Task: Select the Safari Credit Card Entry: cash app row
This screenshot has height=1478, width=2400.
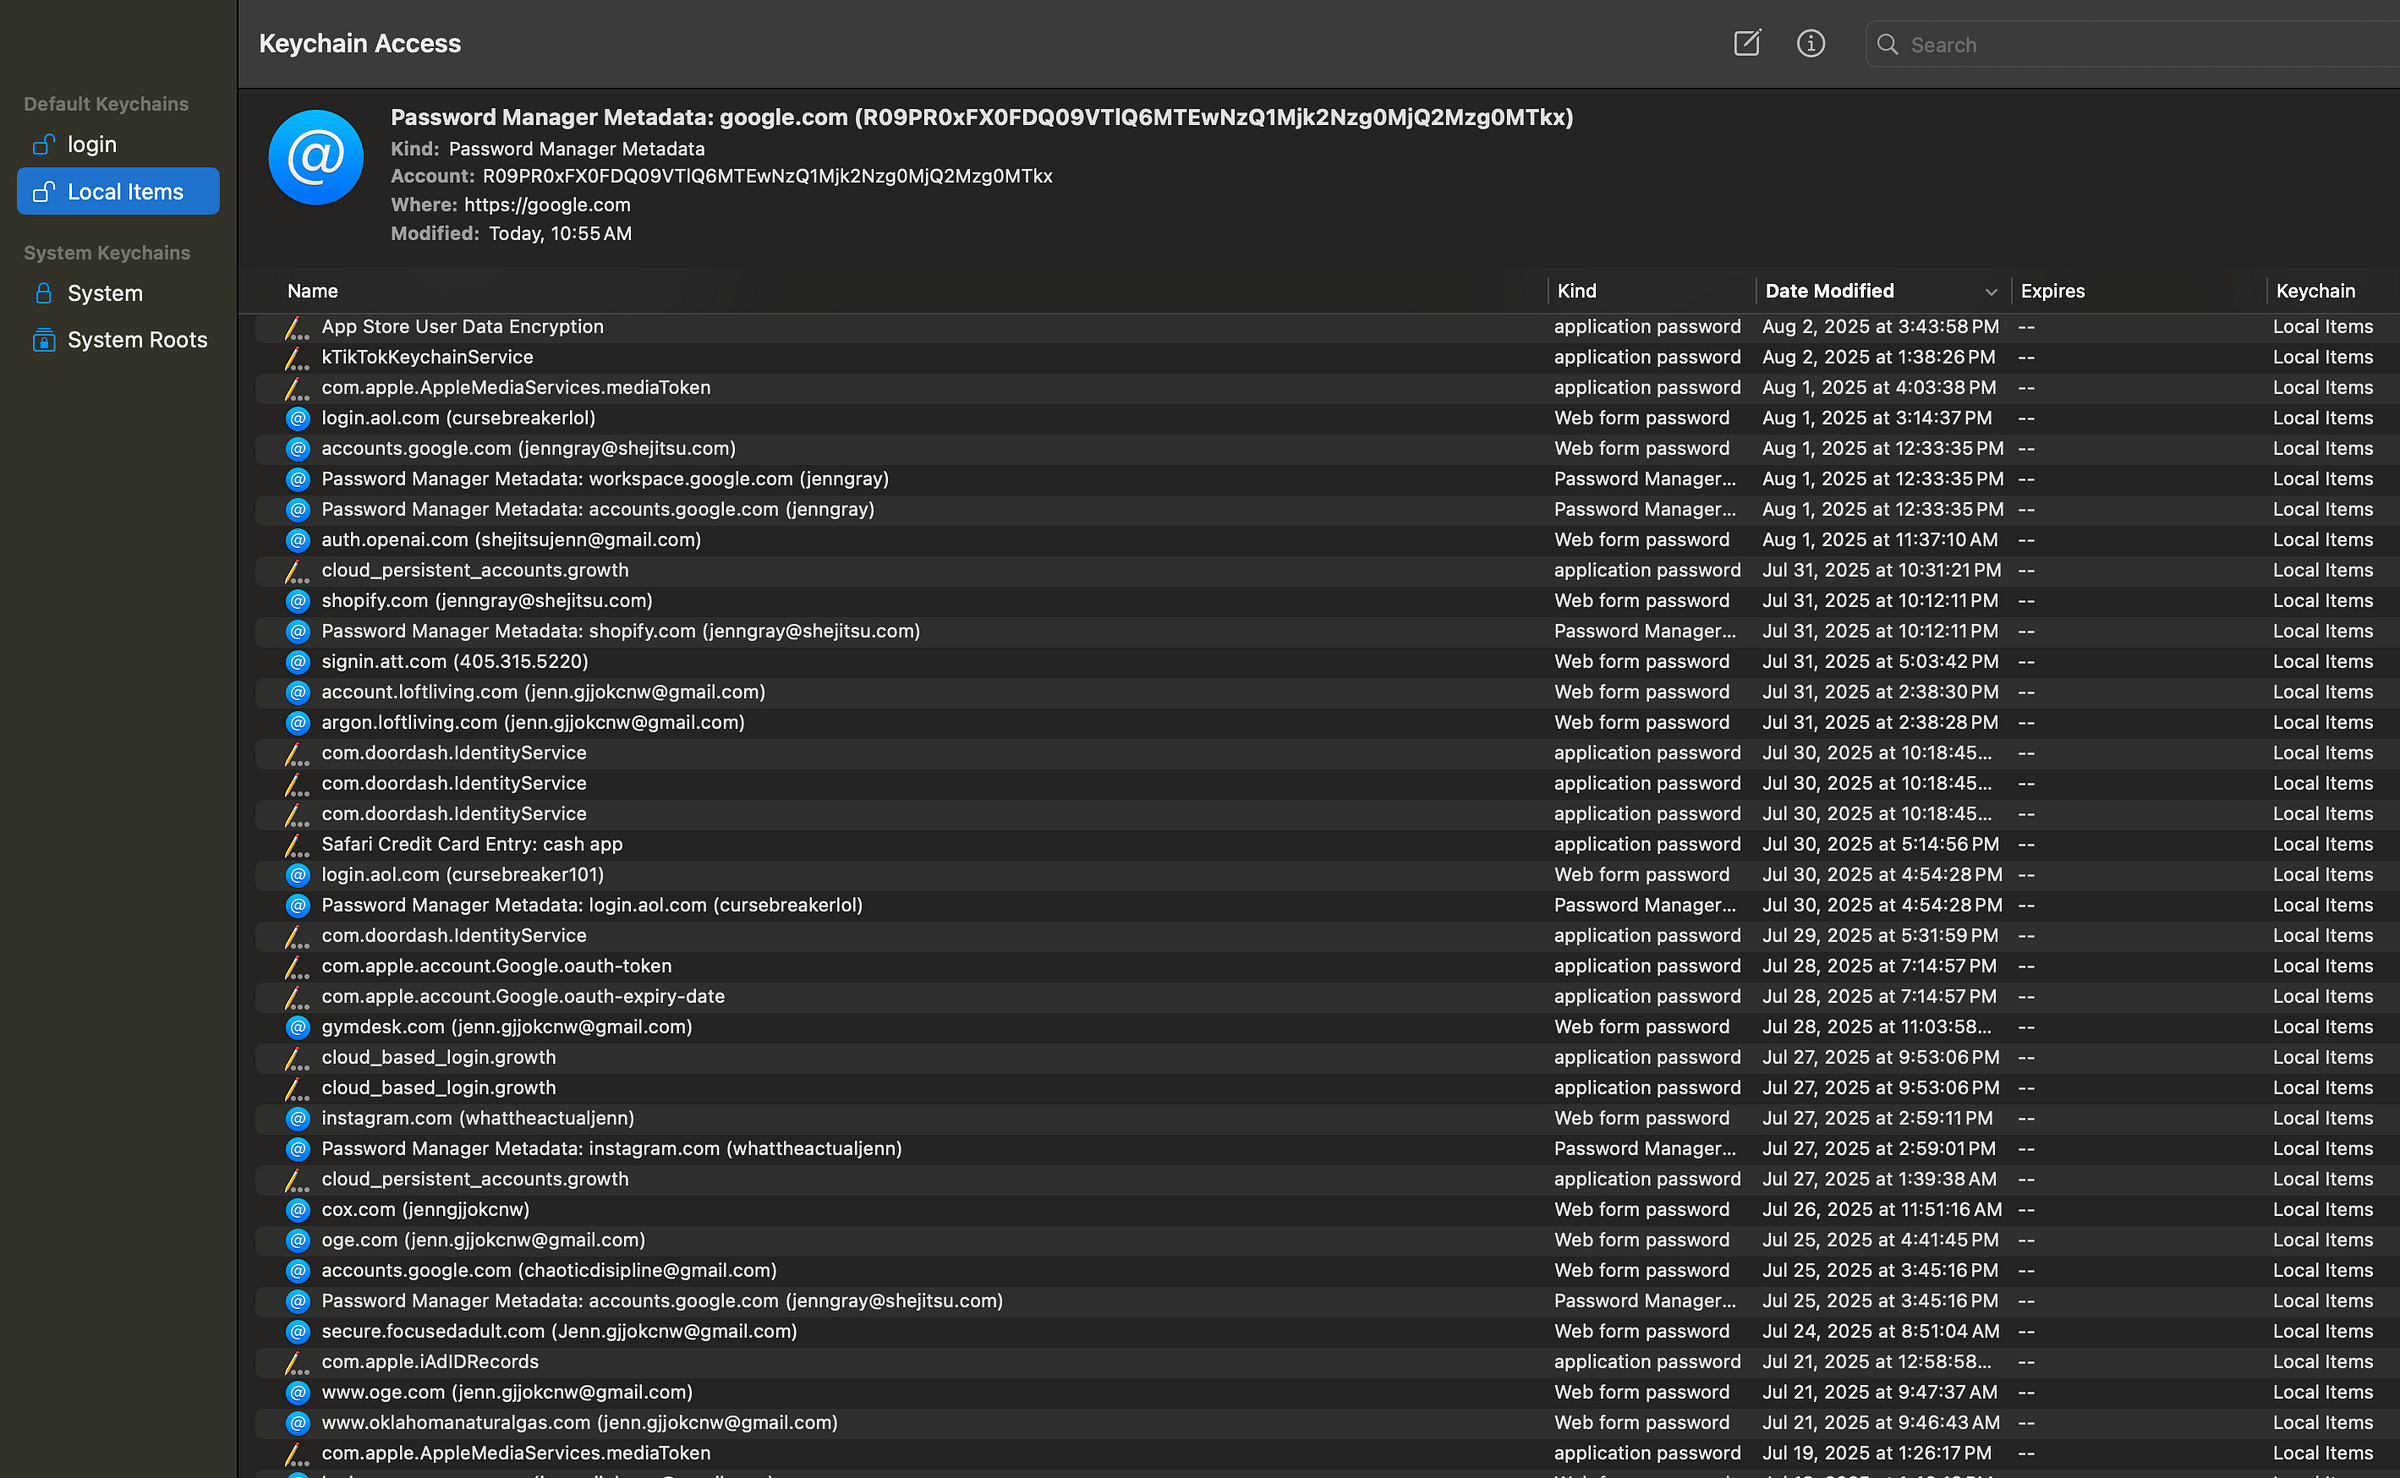Action: tap(472, 844)
